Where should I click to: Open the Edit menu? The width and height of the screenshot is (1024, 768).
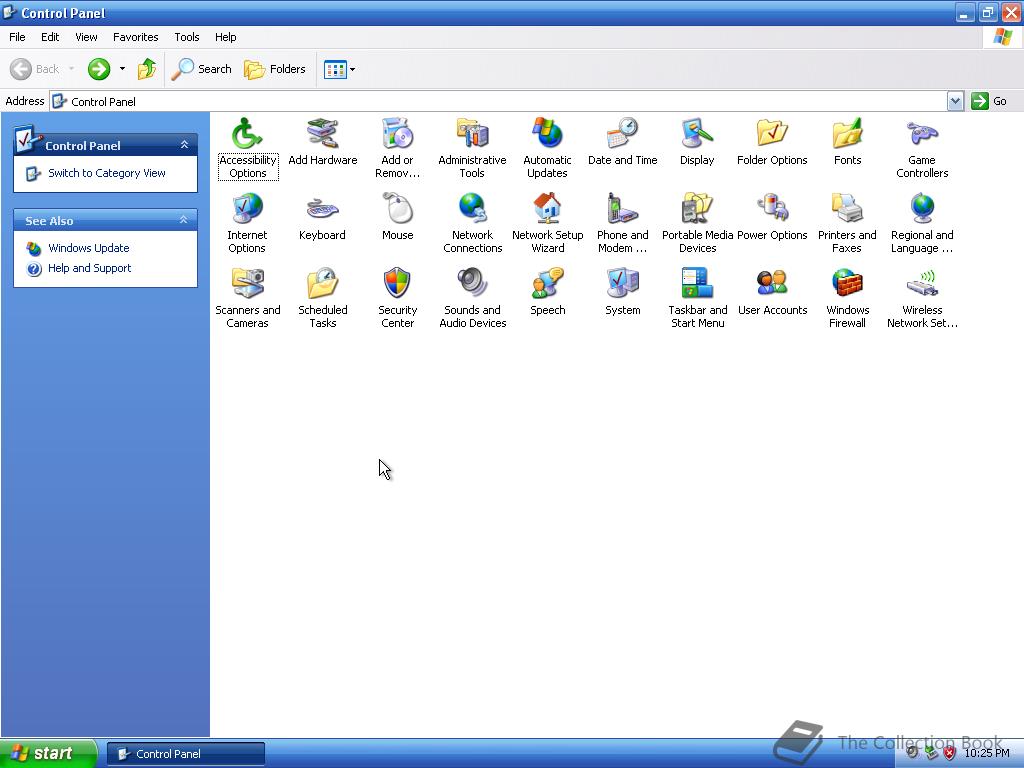tap(50, 37)
